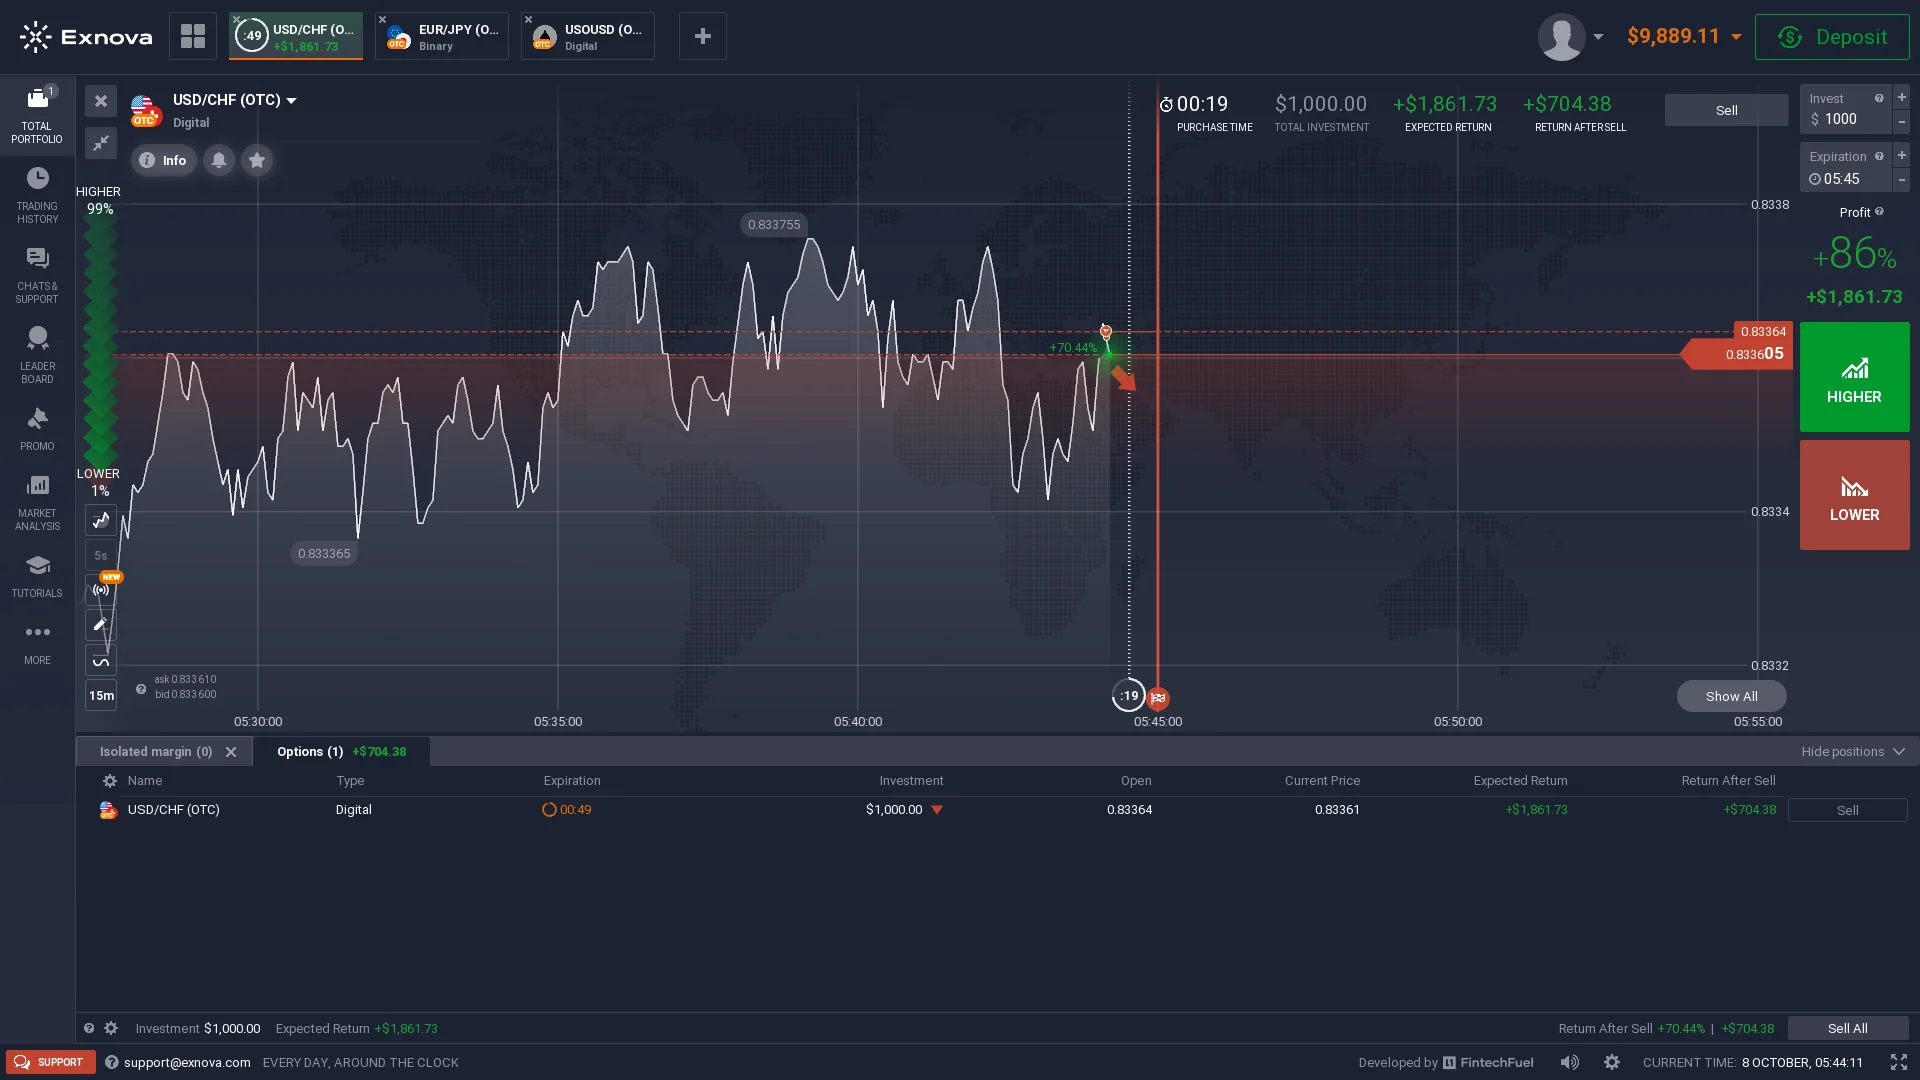This screenshot has width=1920, height=1080.
Task: Open Promo section
Action: pyautogui.click(x=37, y=430)
